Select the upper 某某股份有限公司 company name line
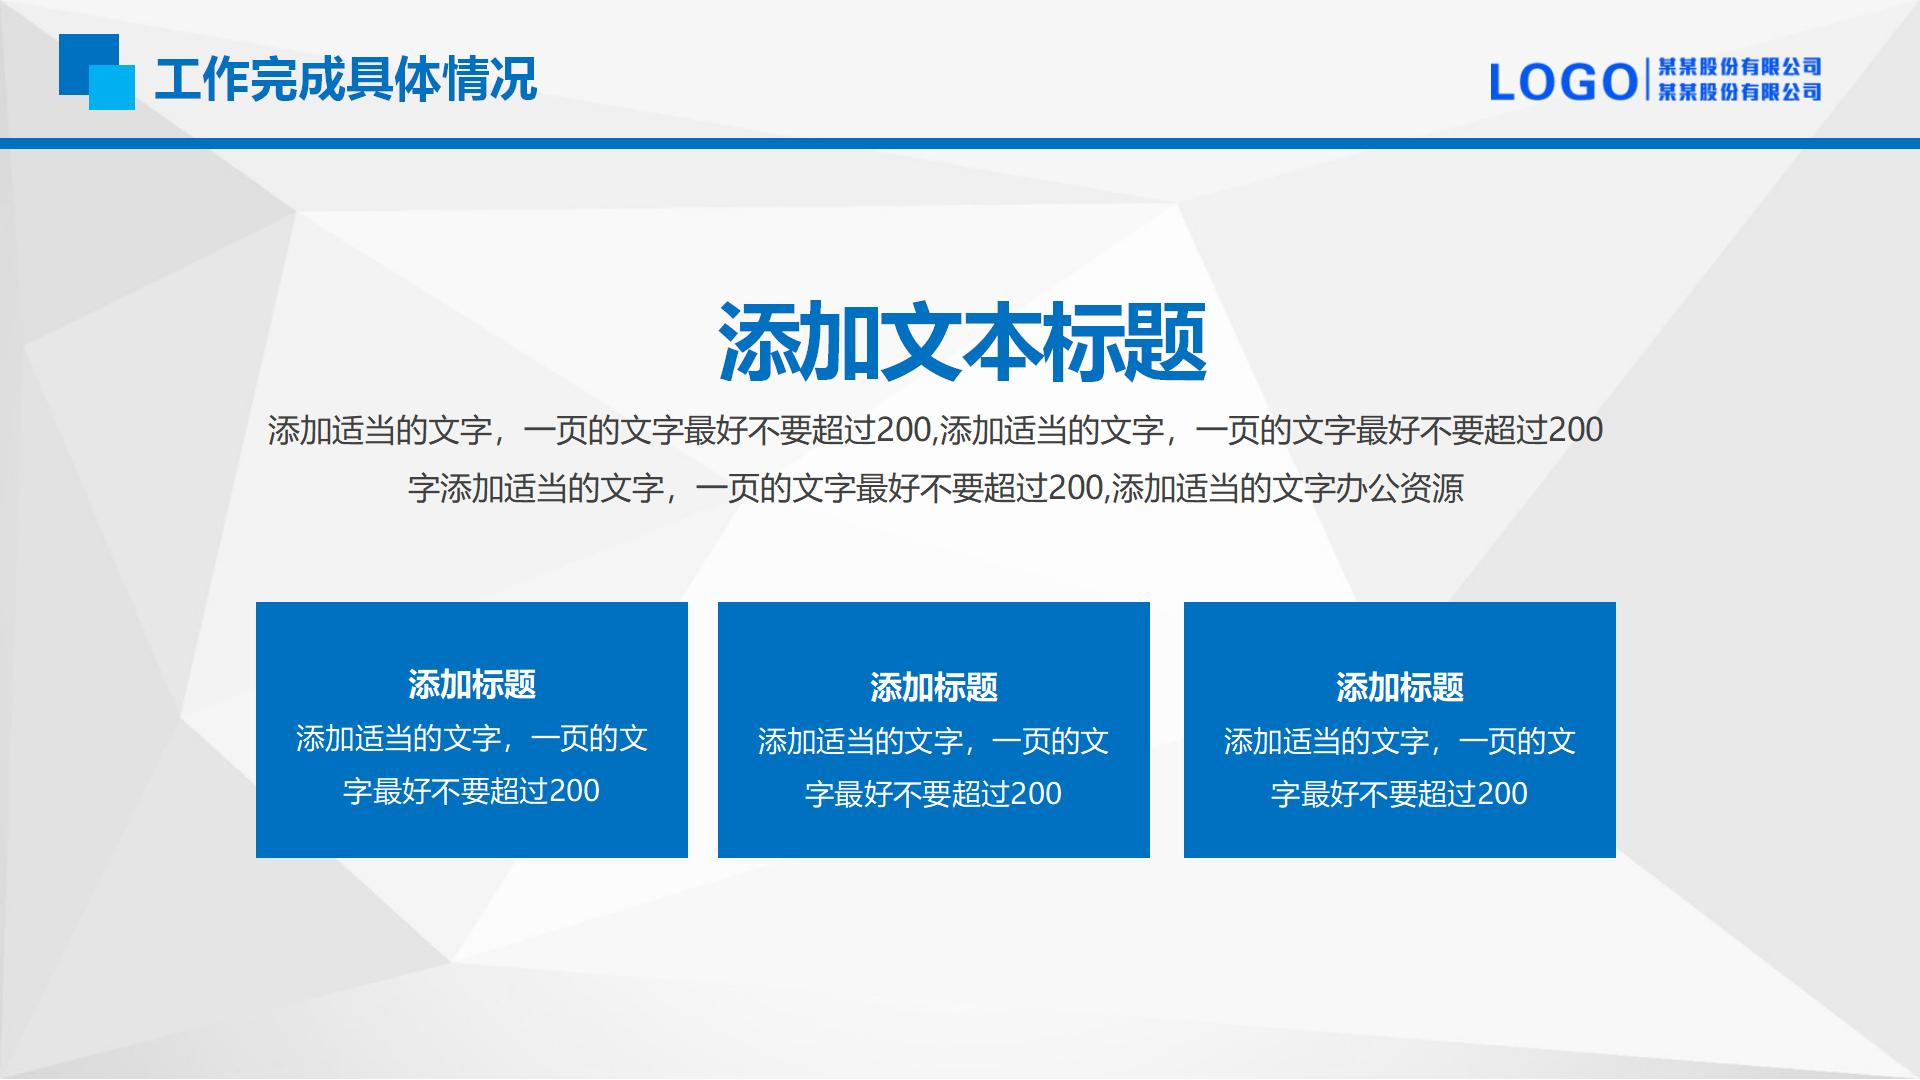The width and height of the screenshot is (1920, 1080). [x=1740, y=67]
